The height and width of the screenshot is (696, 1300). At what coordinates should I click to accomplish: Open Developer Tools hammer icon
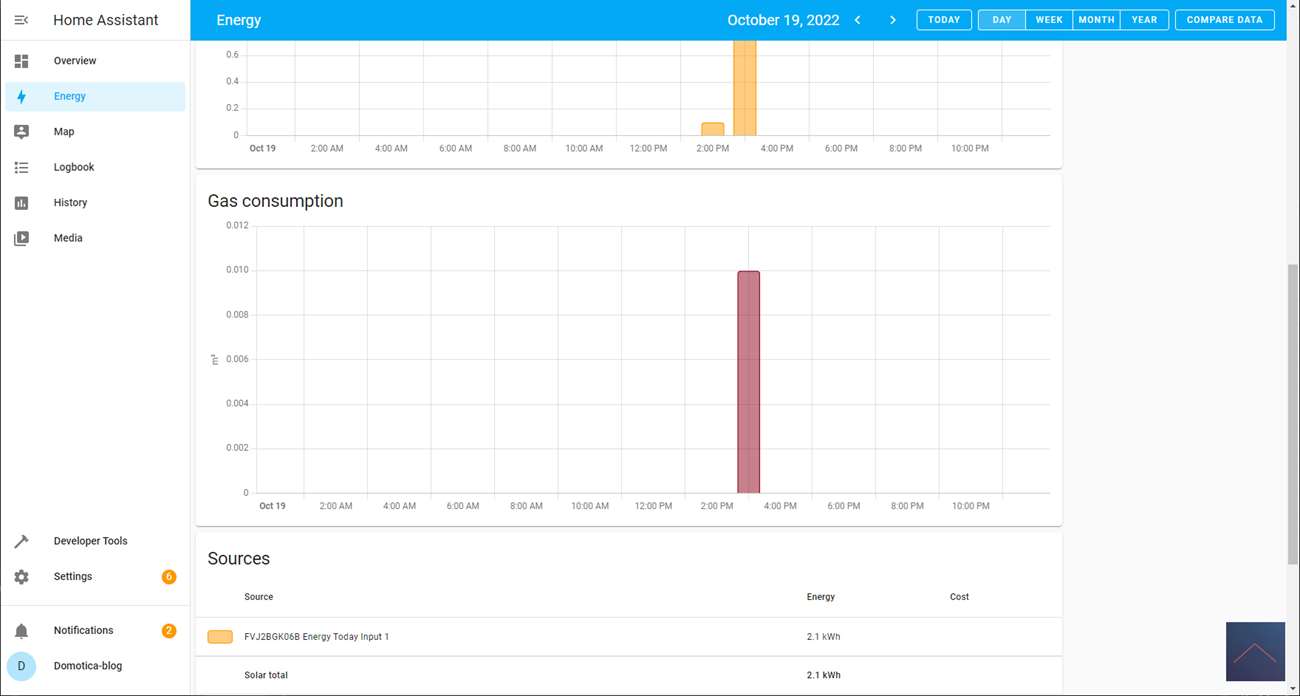[x=21, y=541]
